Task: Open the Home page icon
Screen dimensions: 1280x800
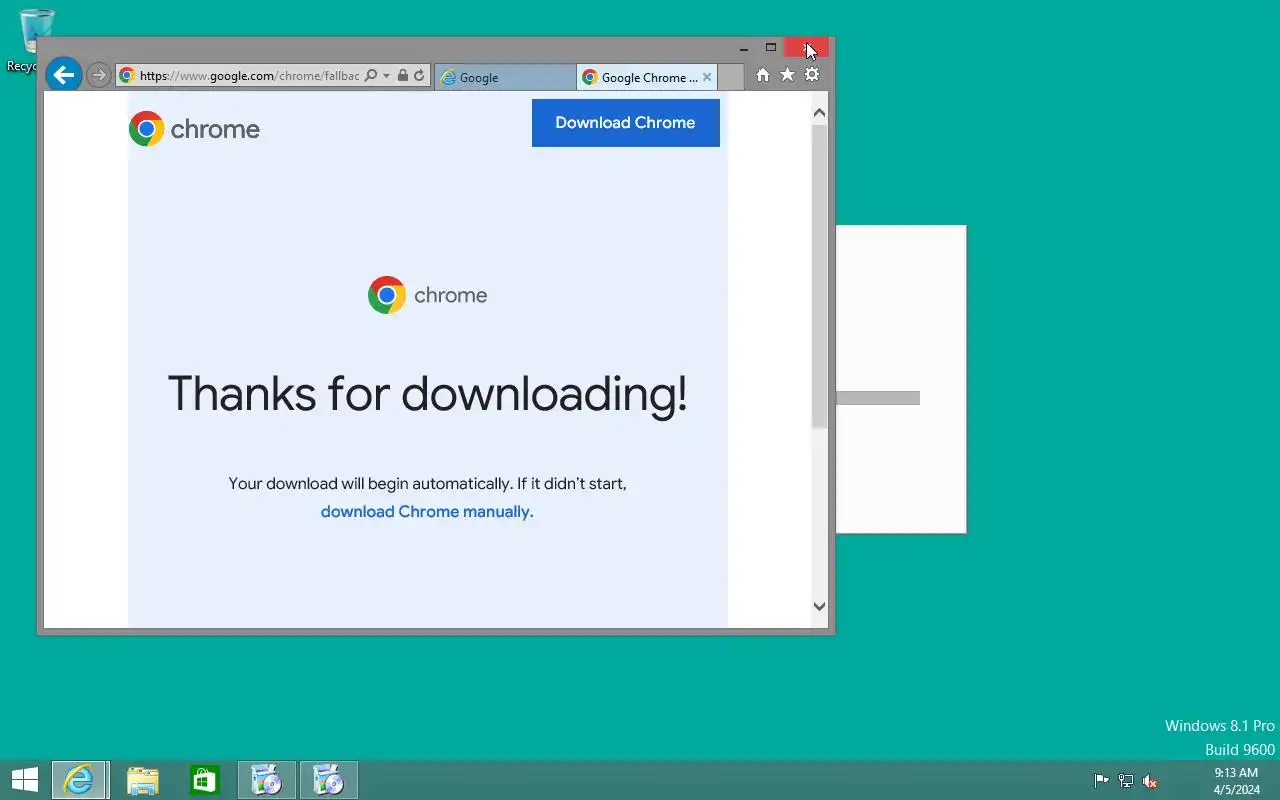Action: click(763, 75)
